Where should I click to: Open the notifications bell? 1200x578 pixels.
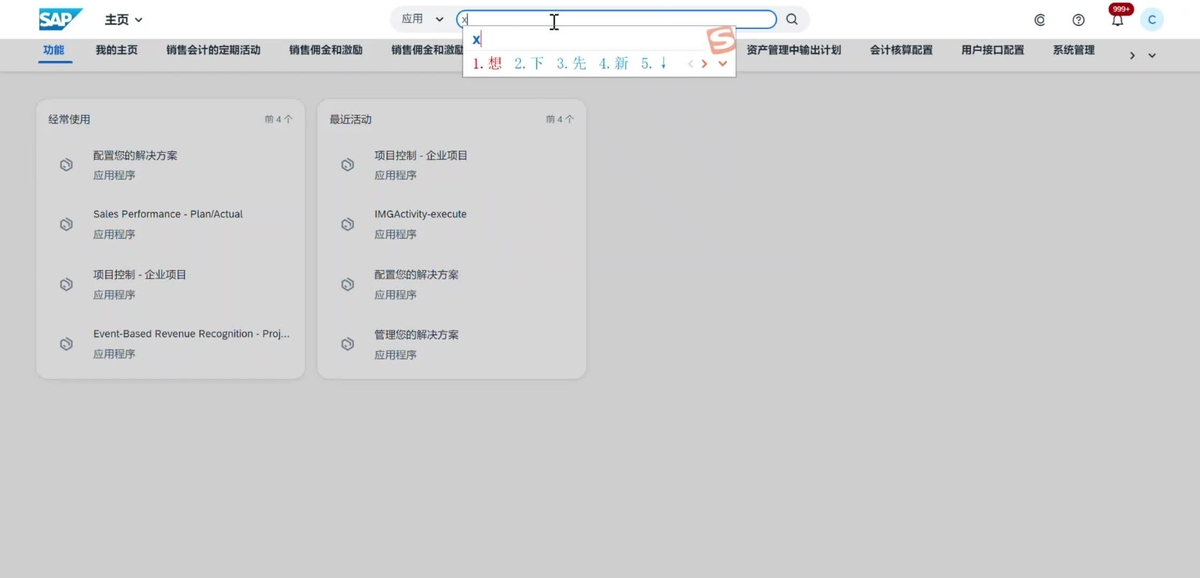[x=1117, y=20]
